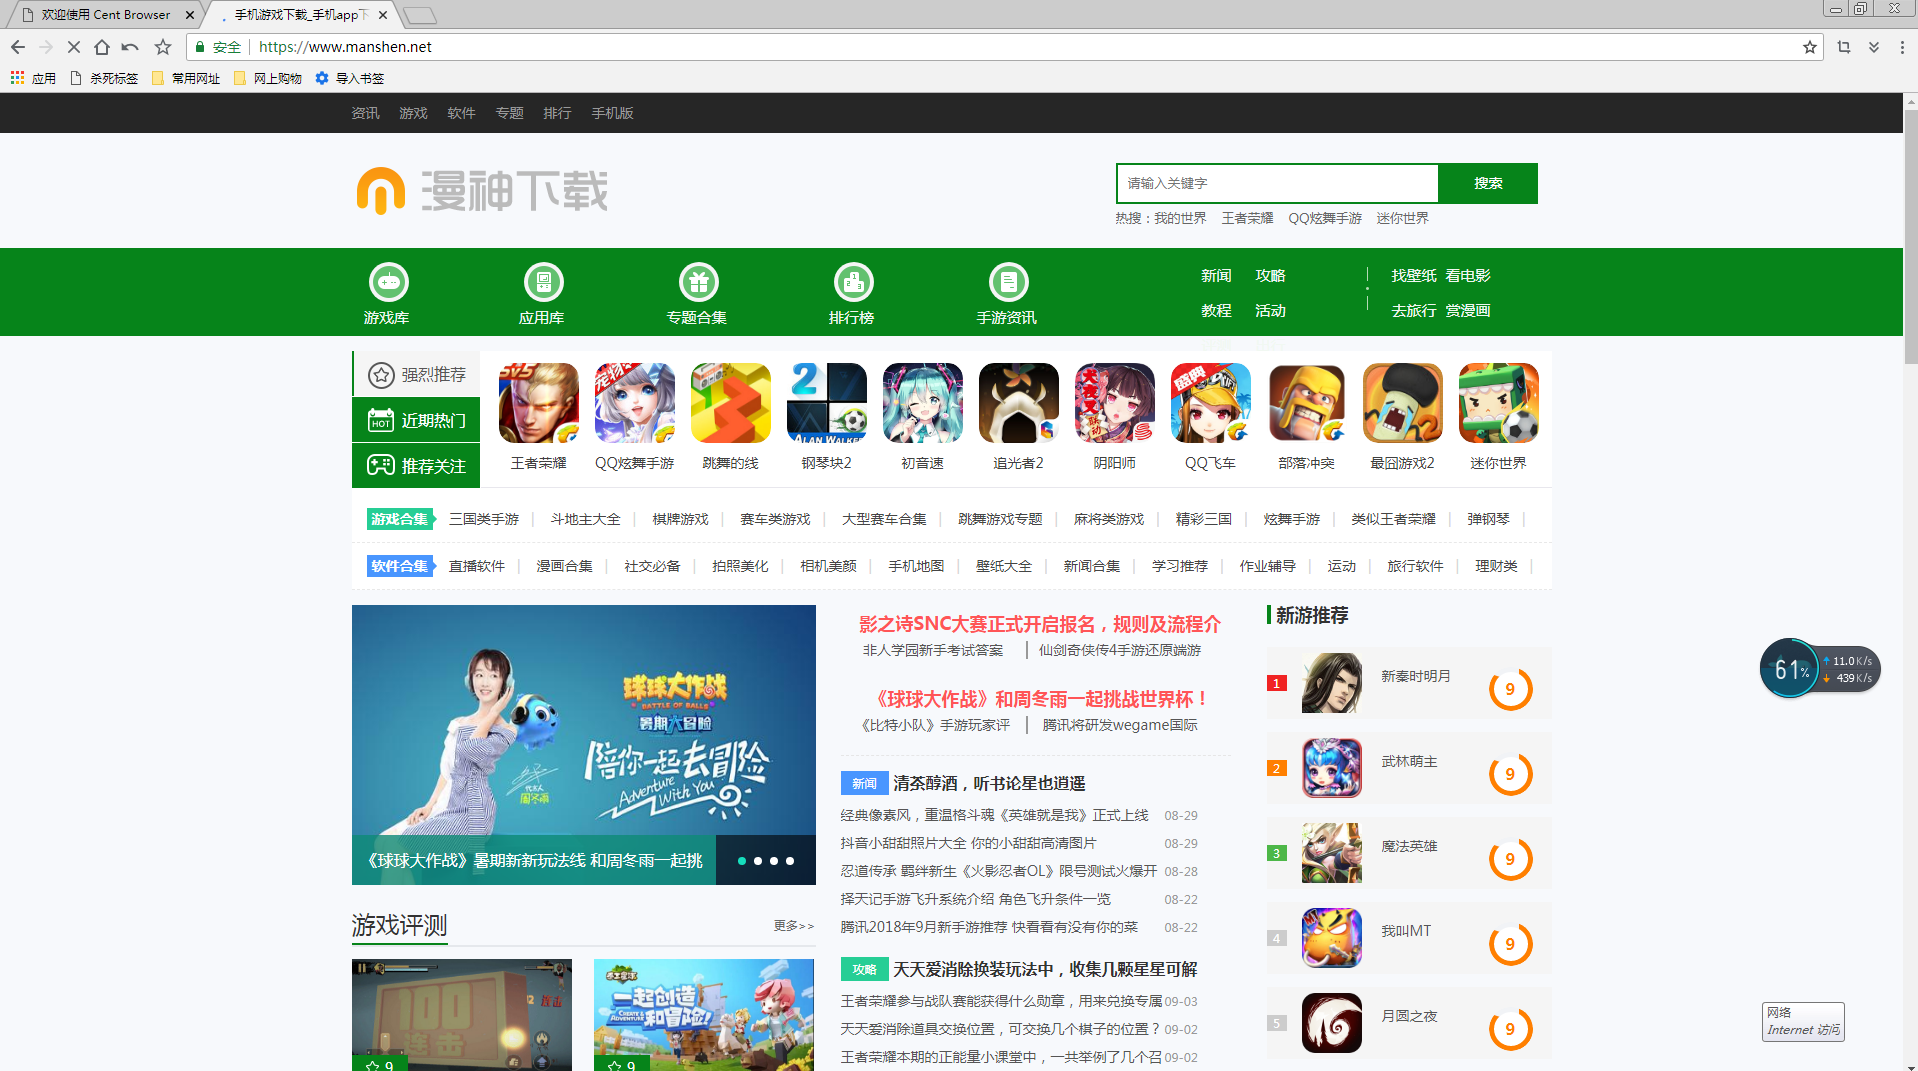The width and height of the screenshot is (1918, 1071).
Task: Open the 影之诗SNC大赛 headline link
Action: 1040,624
